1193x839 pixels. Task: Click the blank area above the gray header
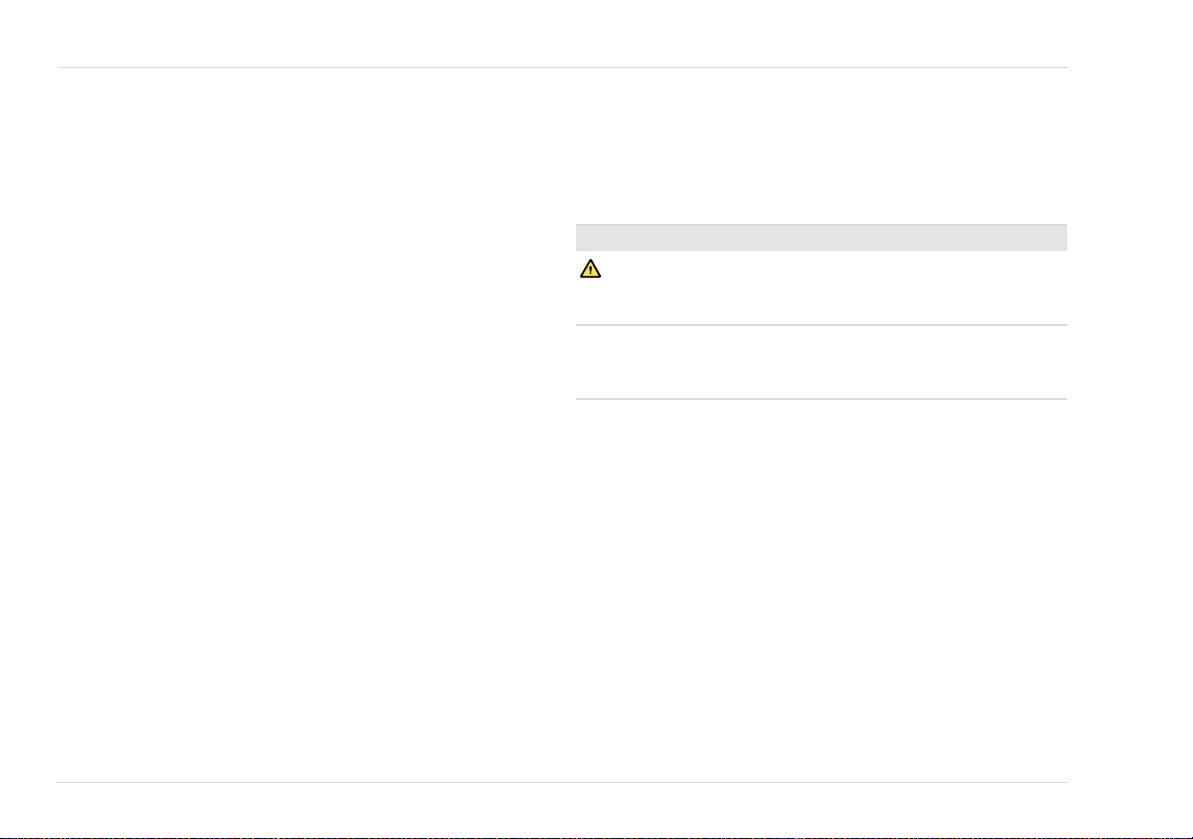[821, 146]
